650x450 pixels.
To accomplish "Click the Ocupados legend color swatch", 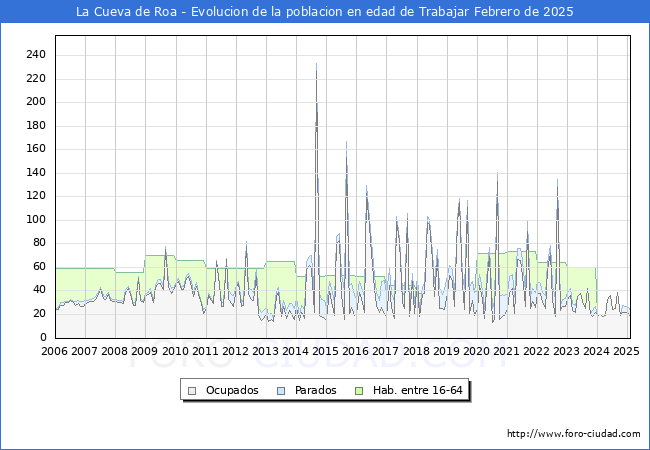I will (x=192, y=391).
